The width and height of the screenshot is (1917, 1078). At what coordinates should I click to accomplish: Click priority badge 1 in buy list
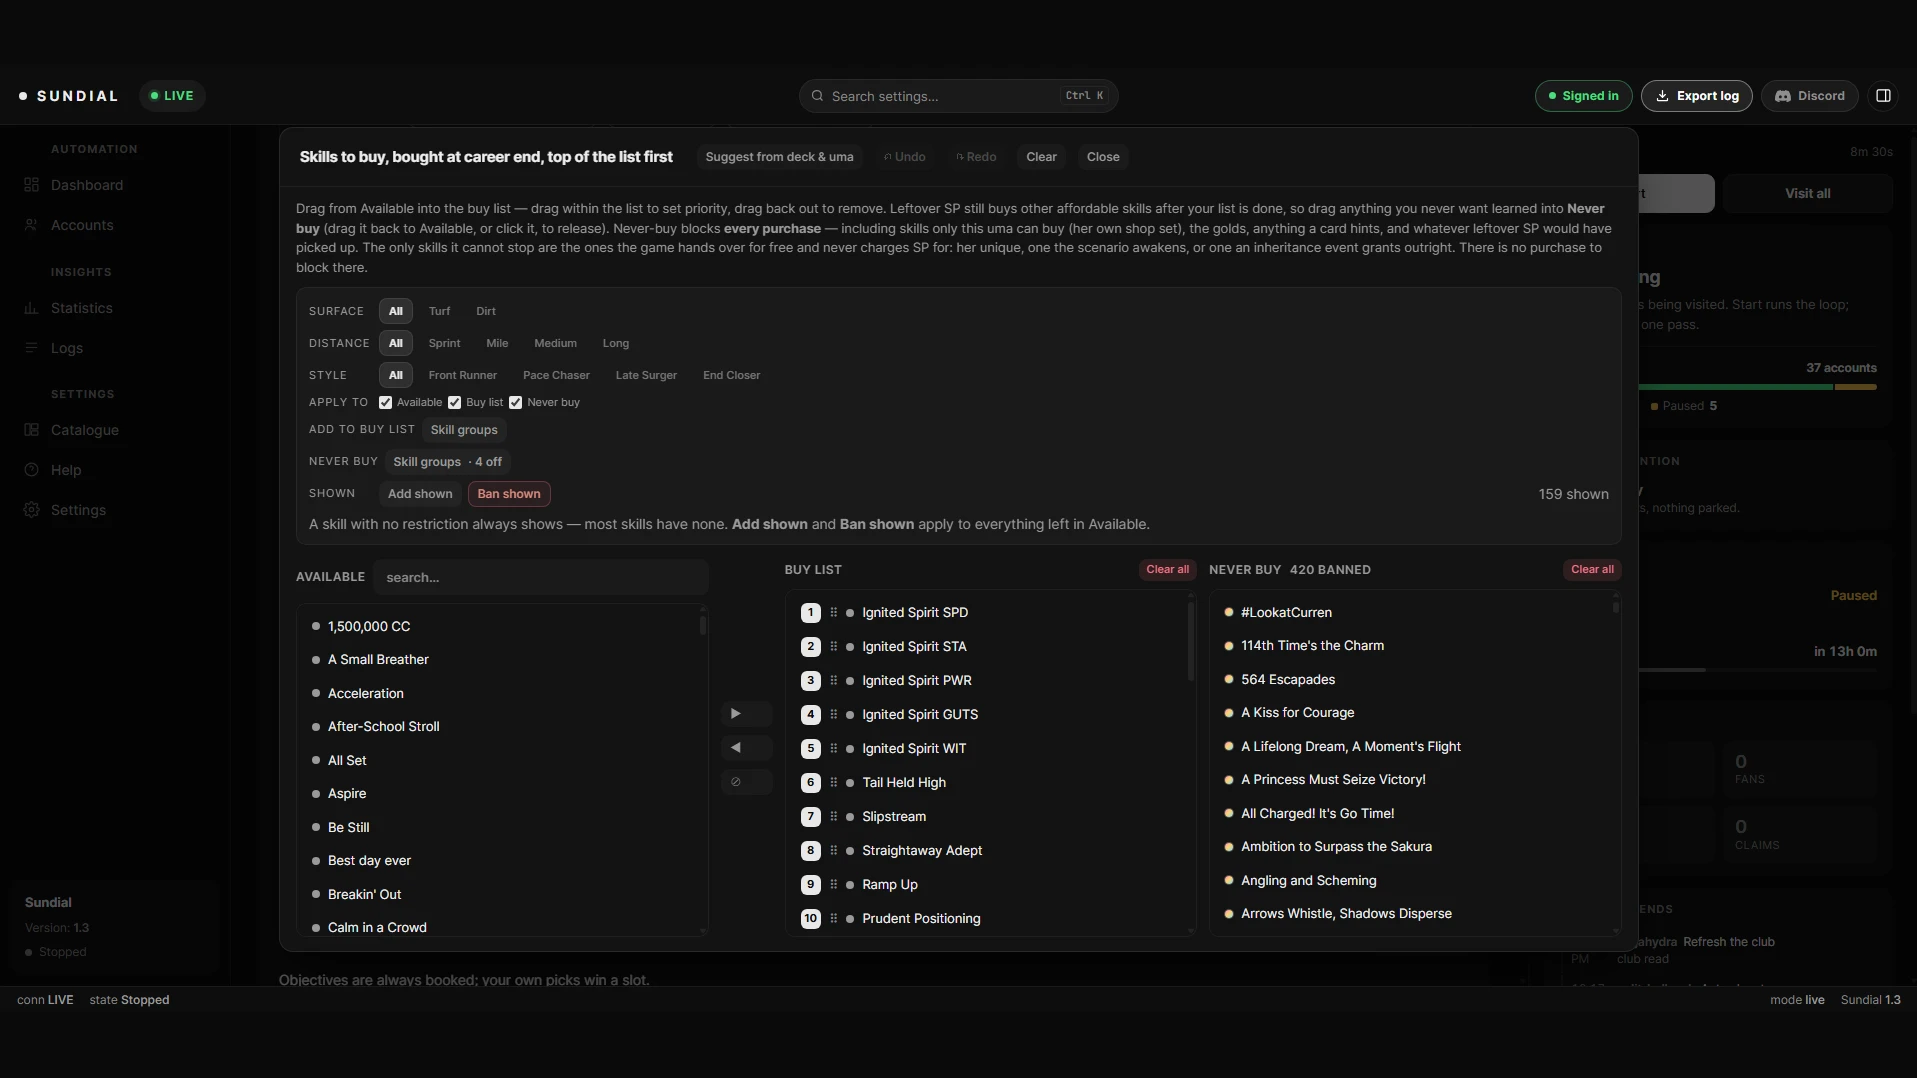coord(810,612)
